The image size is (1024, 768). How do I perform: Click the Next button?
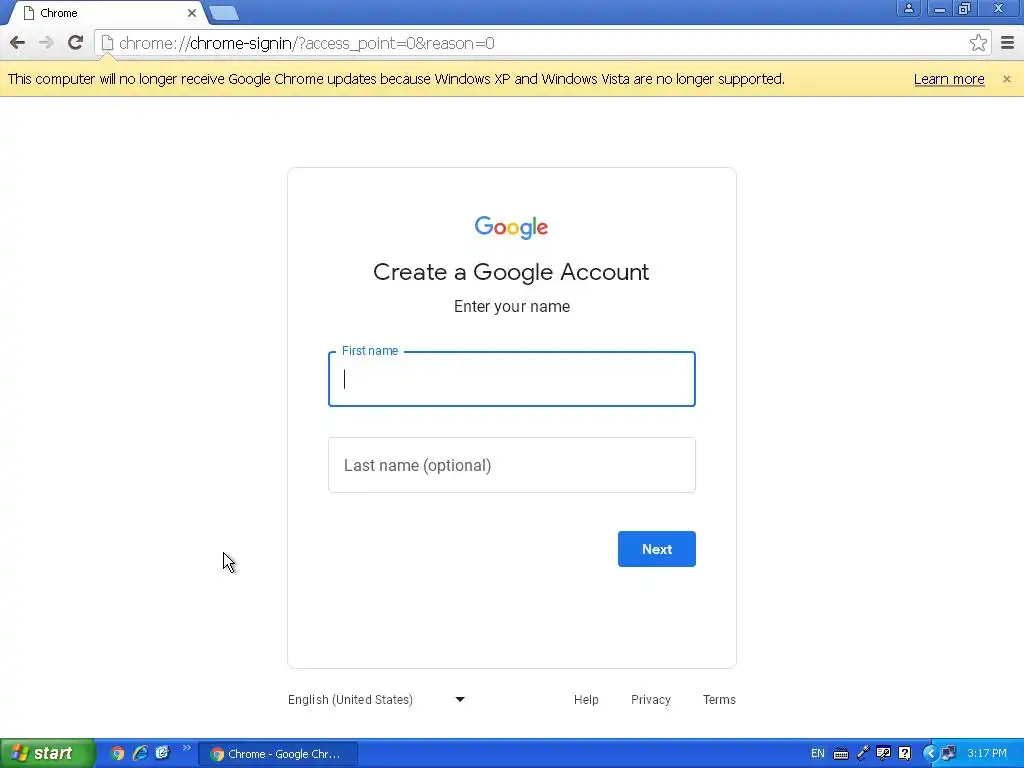pyautogui.click(x=656, y=549)
